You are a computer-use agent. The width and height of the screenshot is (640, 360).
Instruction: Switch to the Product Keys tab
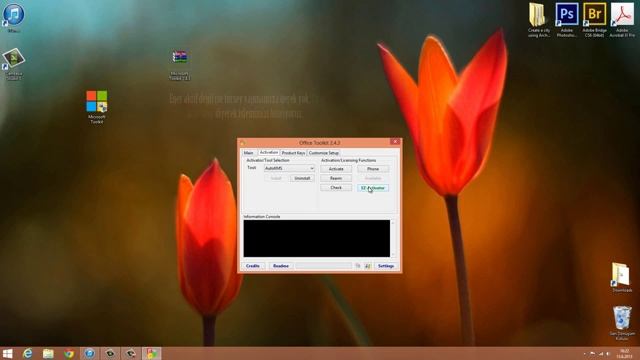point(293,153)
